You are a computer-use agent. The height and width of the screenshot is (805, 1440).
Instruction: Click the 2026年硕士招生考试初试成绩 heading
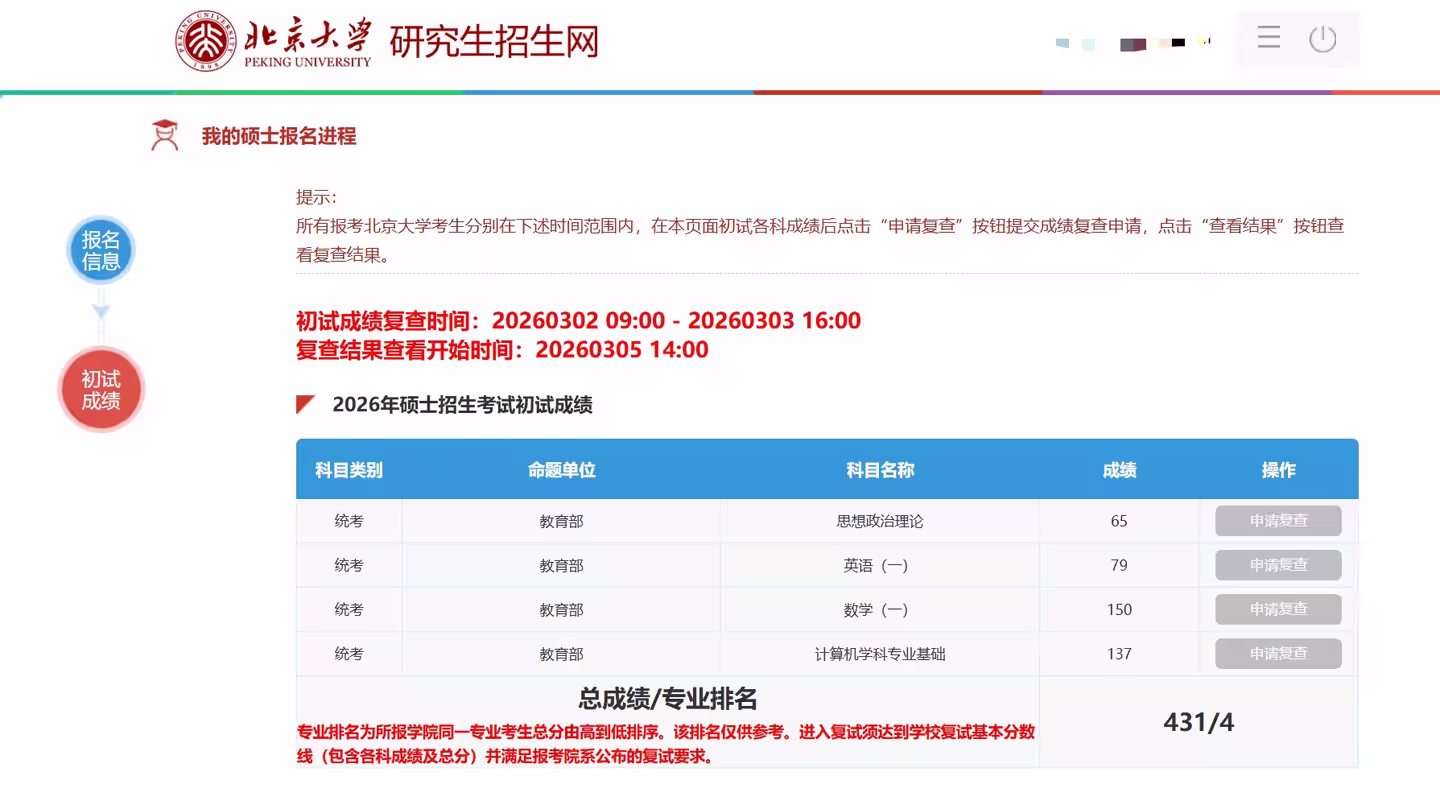click(462, 405)
